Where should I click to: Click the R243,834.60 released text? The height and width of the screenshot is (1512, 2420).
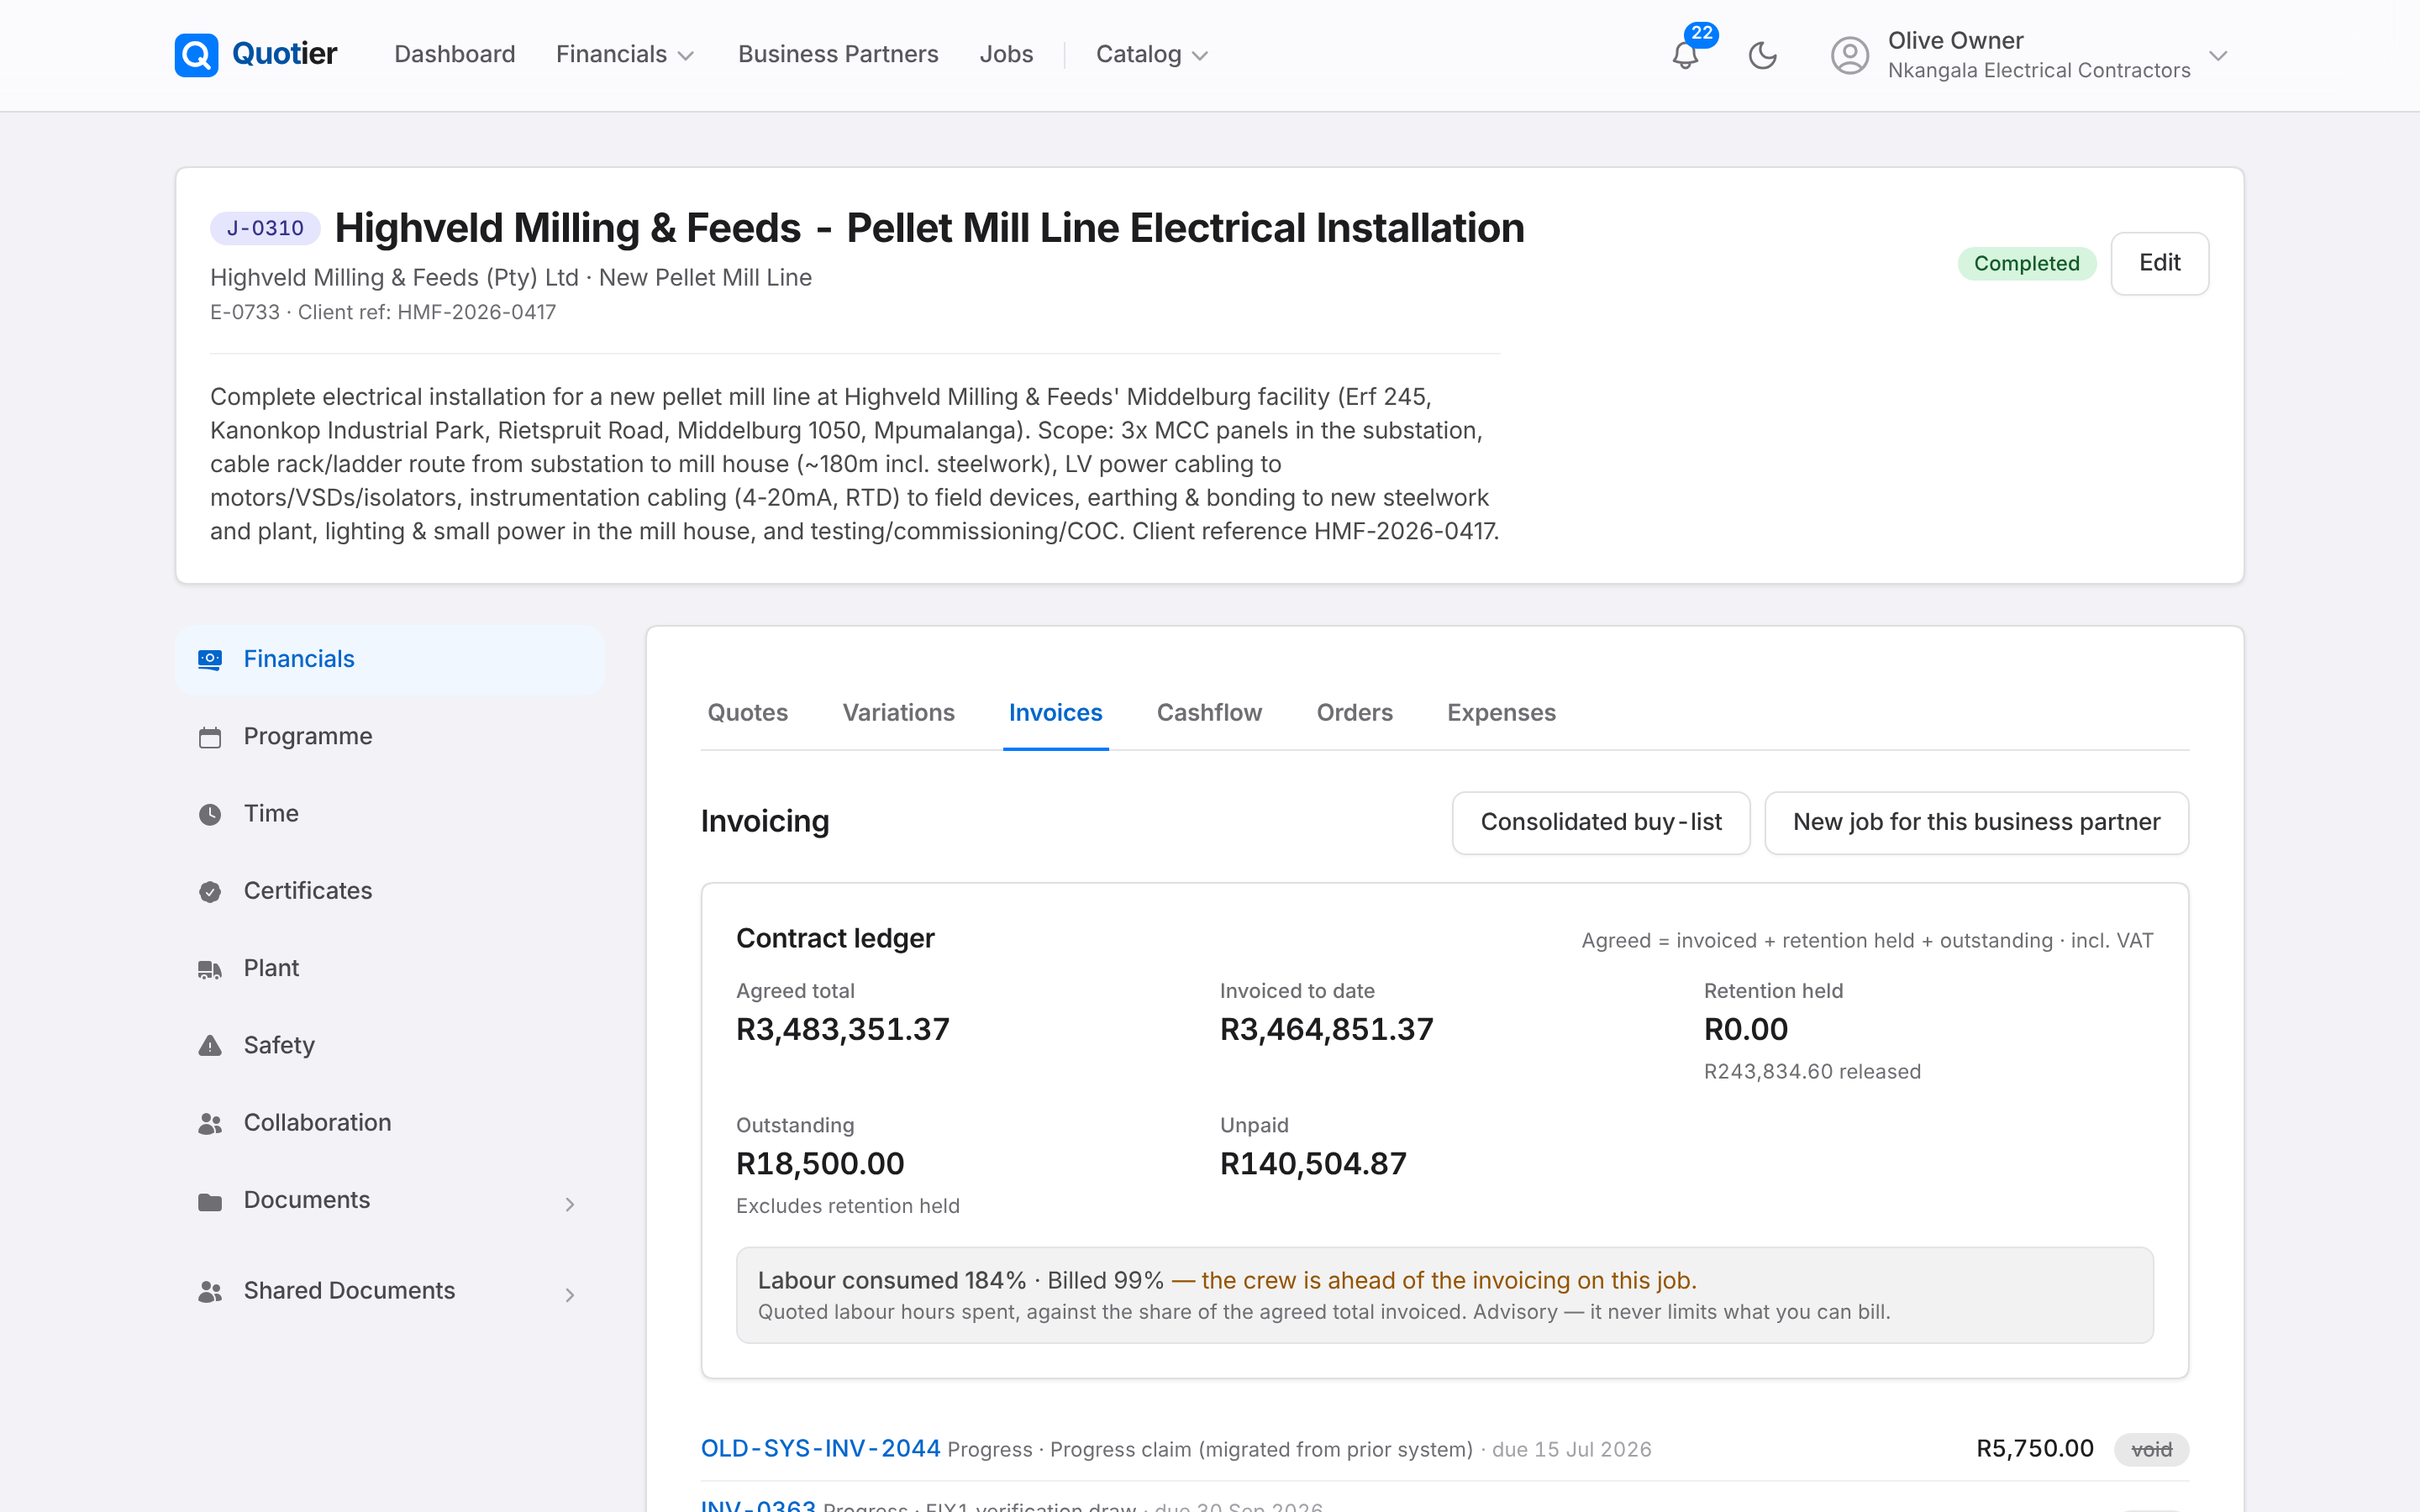click(x=1812, y=1072)
